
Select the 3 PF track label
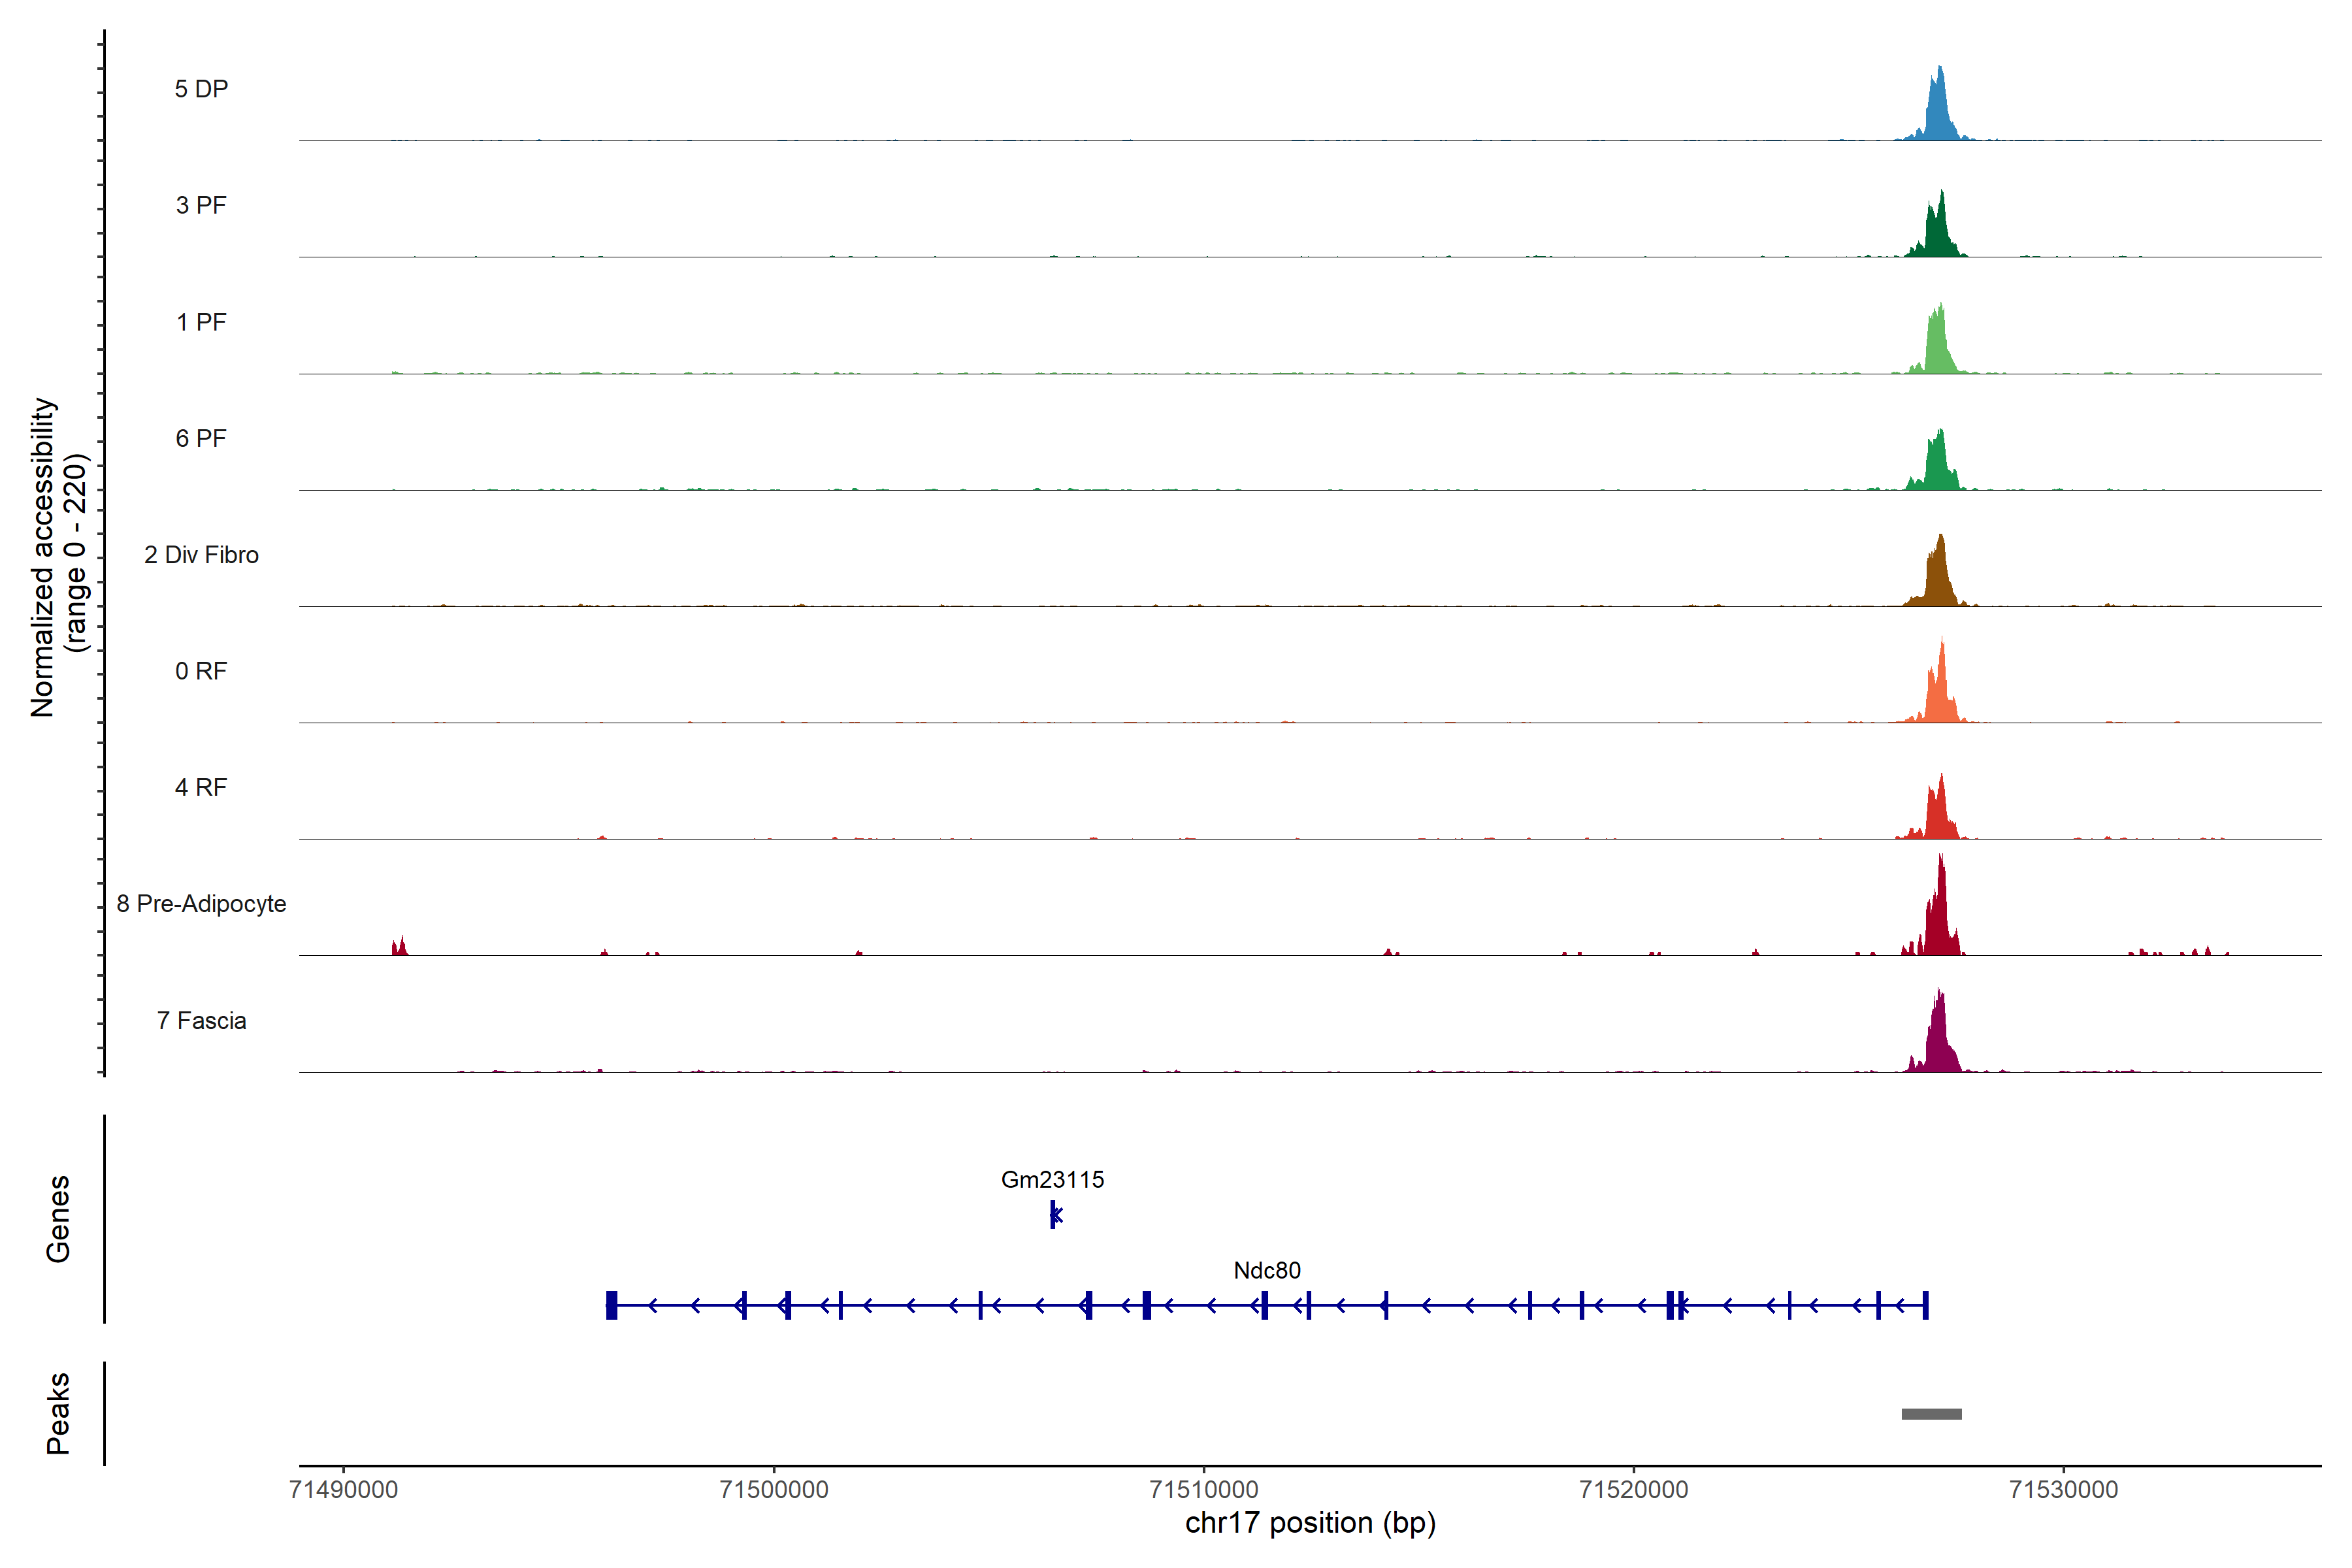pos(201,205)
